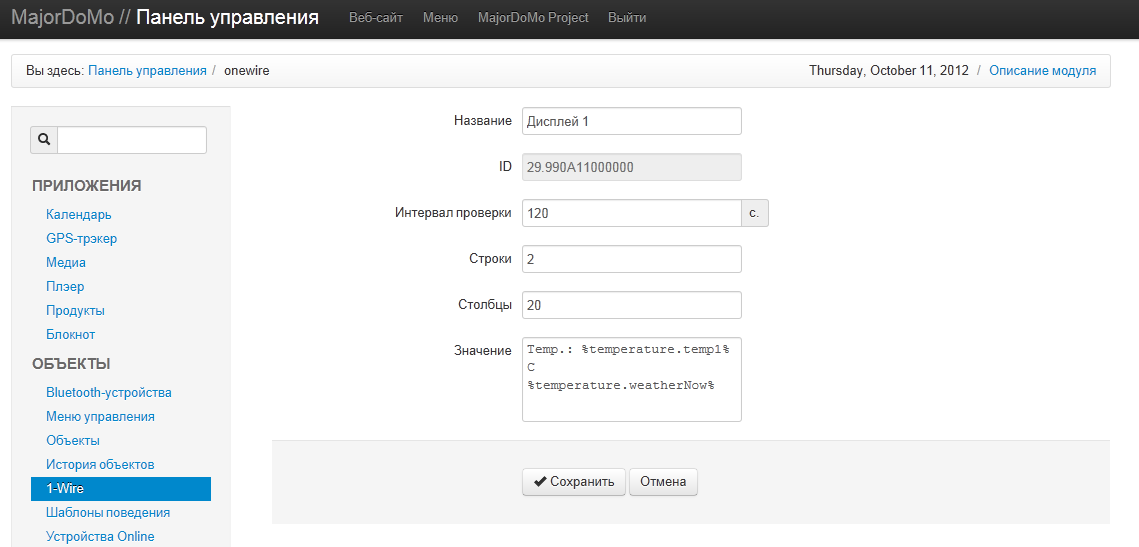This screenshot has width=1139, height=547.
Task: Select the 1-Wire sidebar item
Action: tap(65, 489)
